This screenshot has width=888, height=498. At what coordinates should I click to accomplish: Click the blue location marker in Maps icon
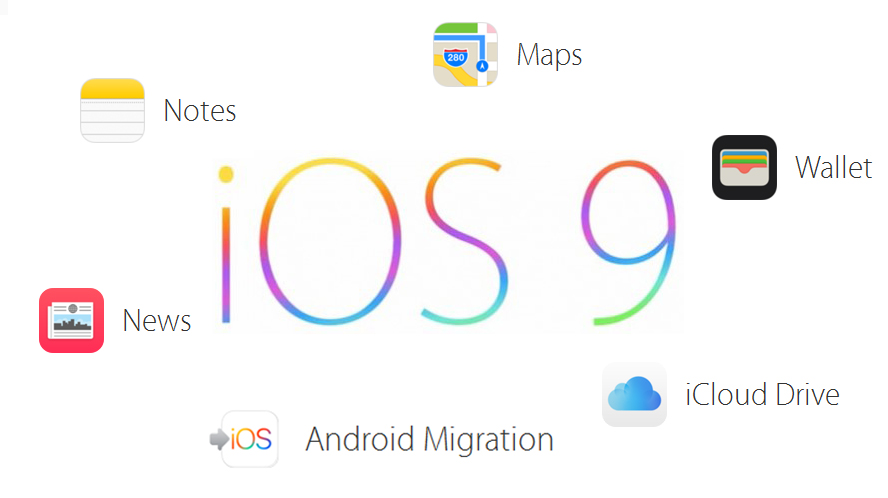[482, 66]
